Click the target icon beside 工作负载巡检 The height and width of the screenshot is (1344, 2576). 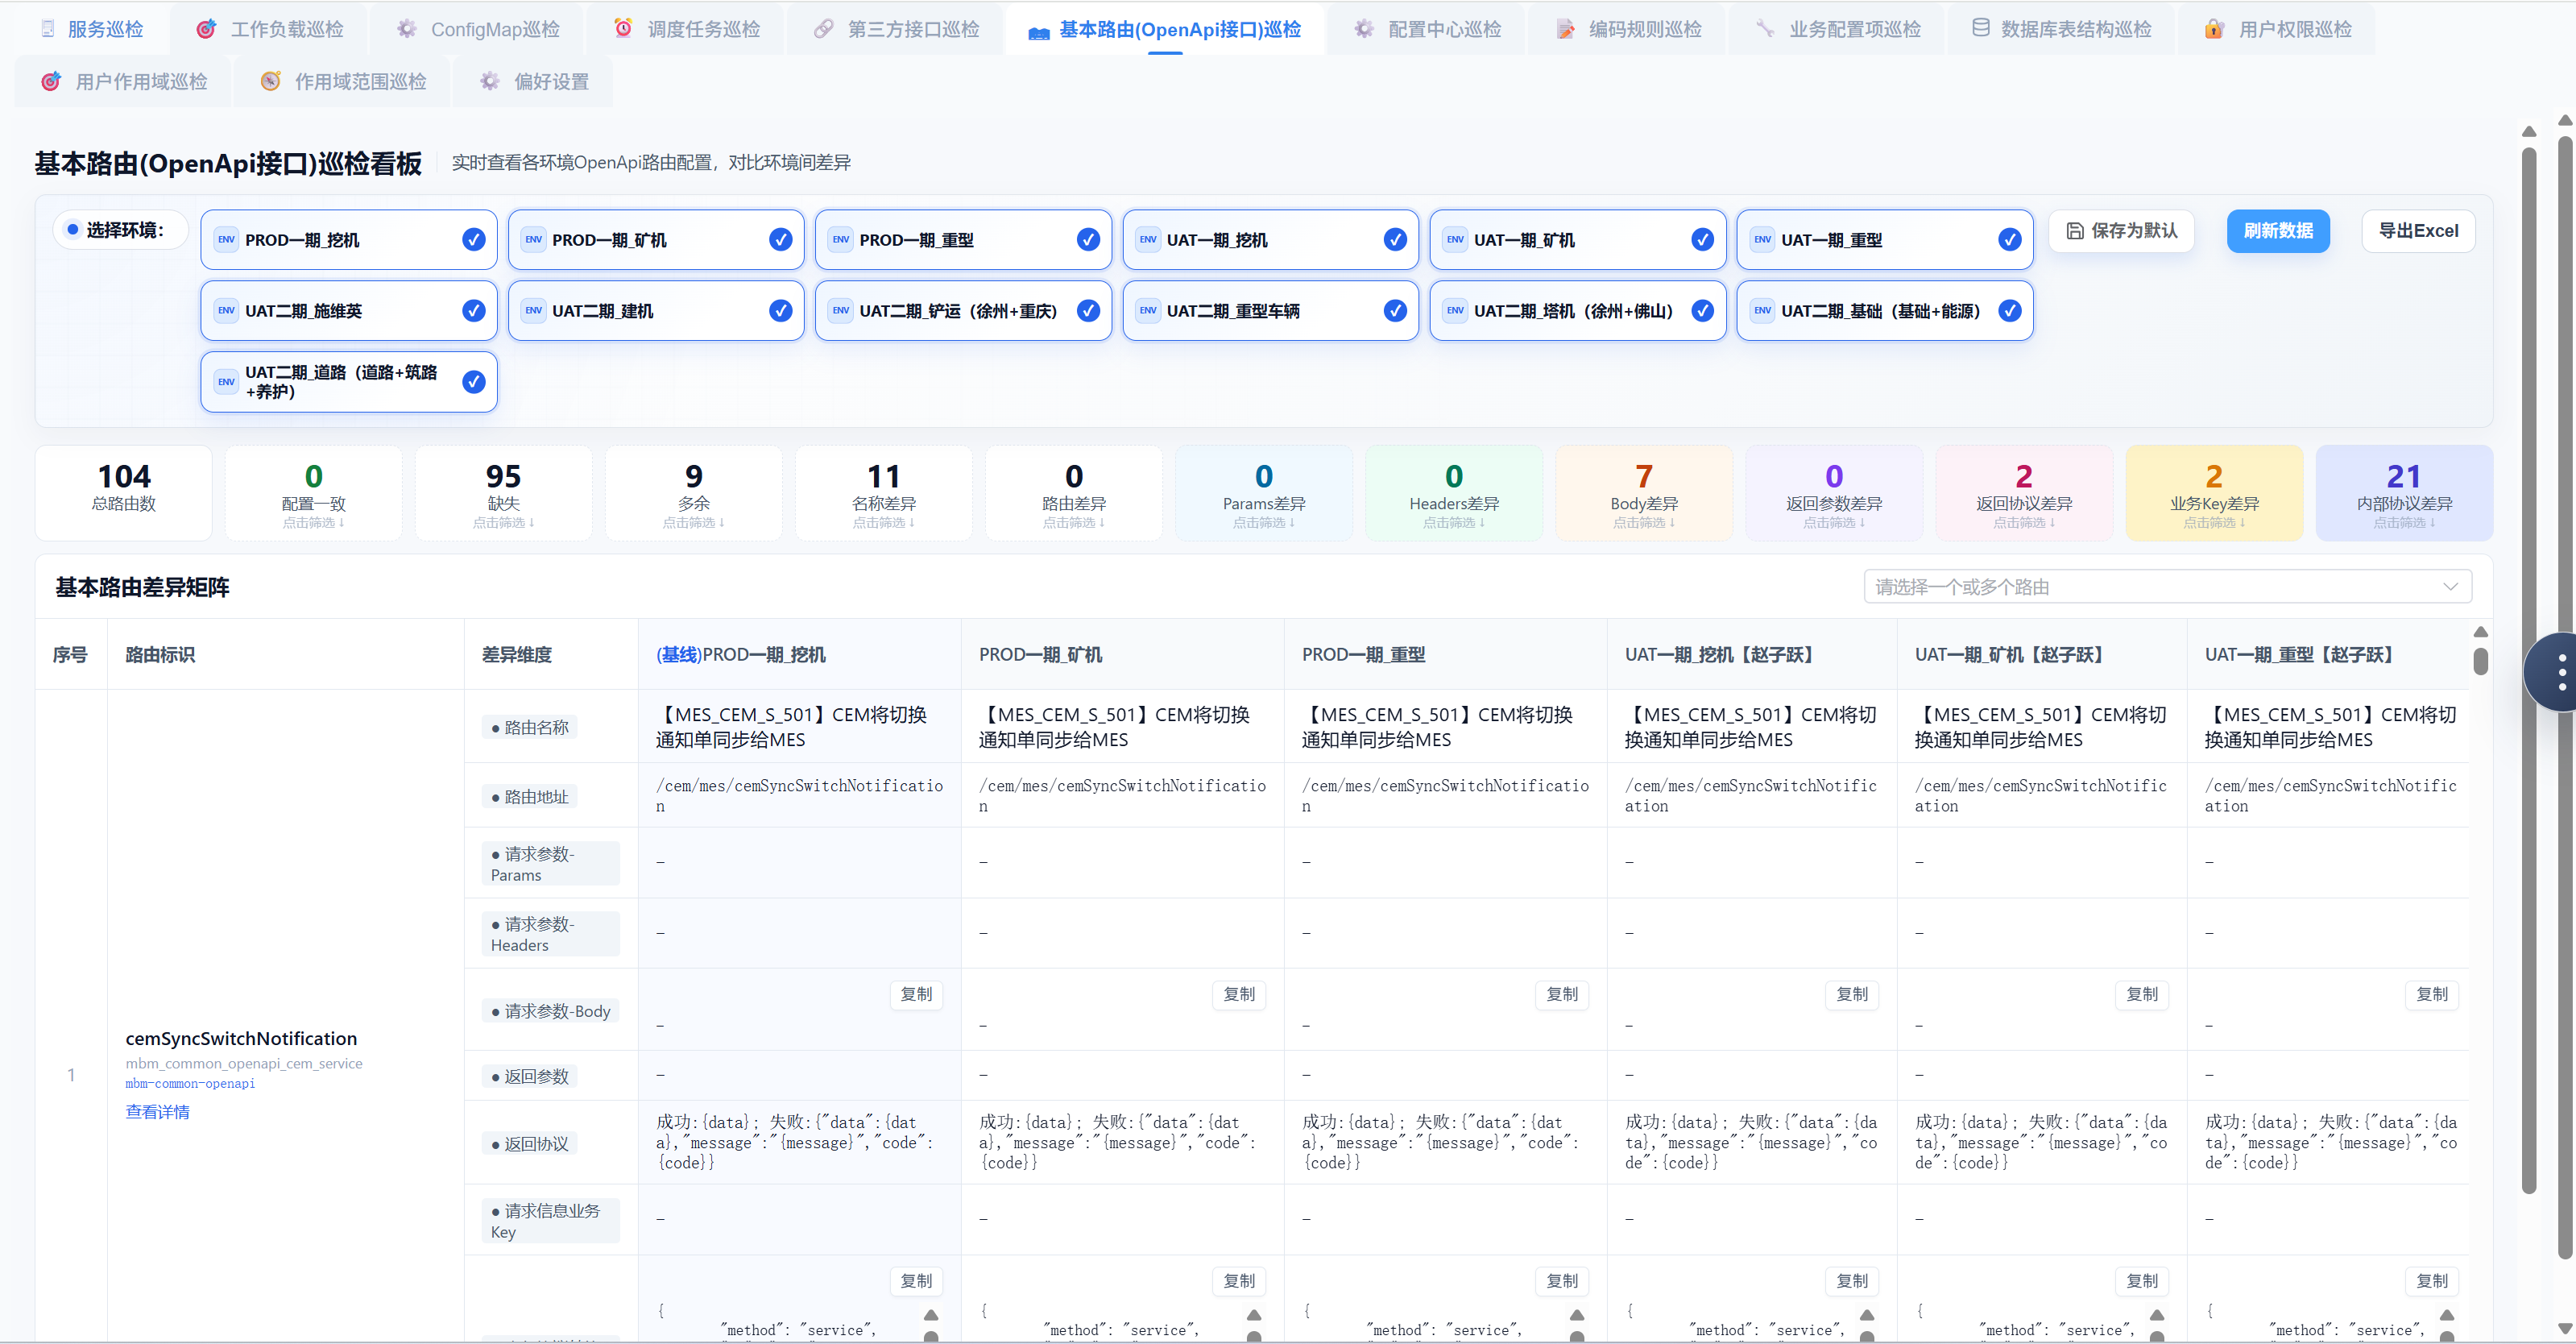click(206, 29)
